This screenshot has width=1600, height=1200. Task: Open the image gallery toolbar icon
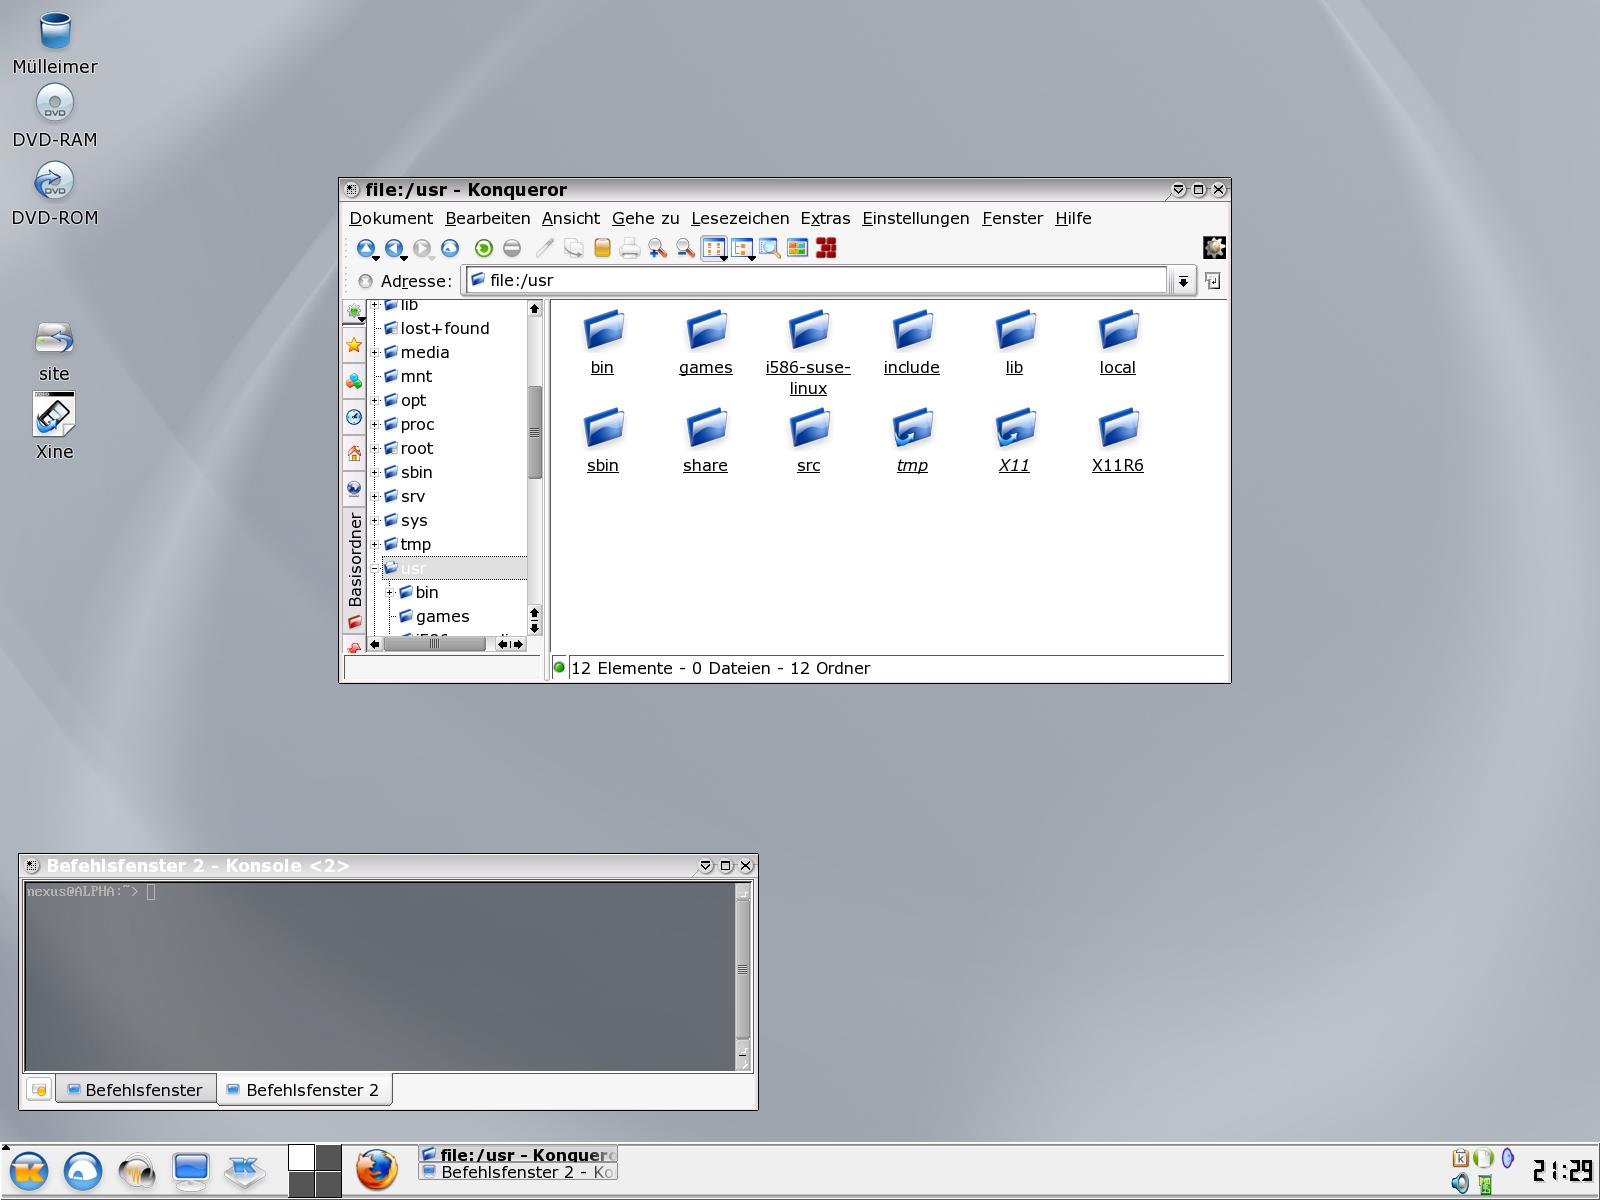tap(797, 249)
